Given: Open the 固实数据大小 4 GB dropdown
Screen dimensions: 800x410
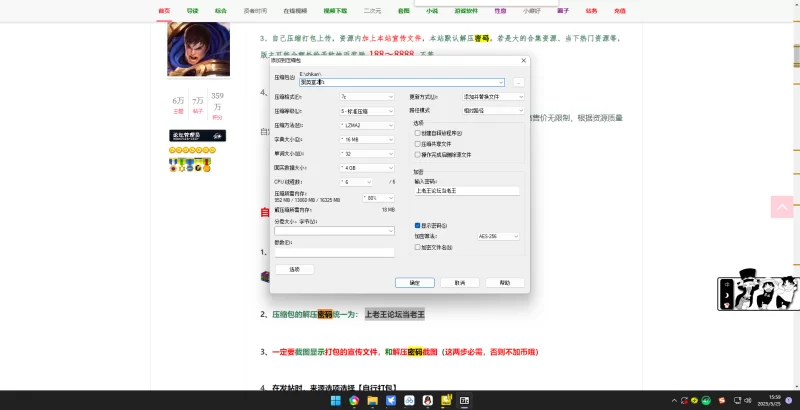Looking at the screenshot, I should 367,168.
